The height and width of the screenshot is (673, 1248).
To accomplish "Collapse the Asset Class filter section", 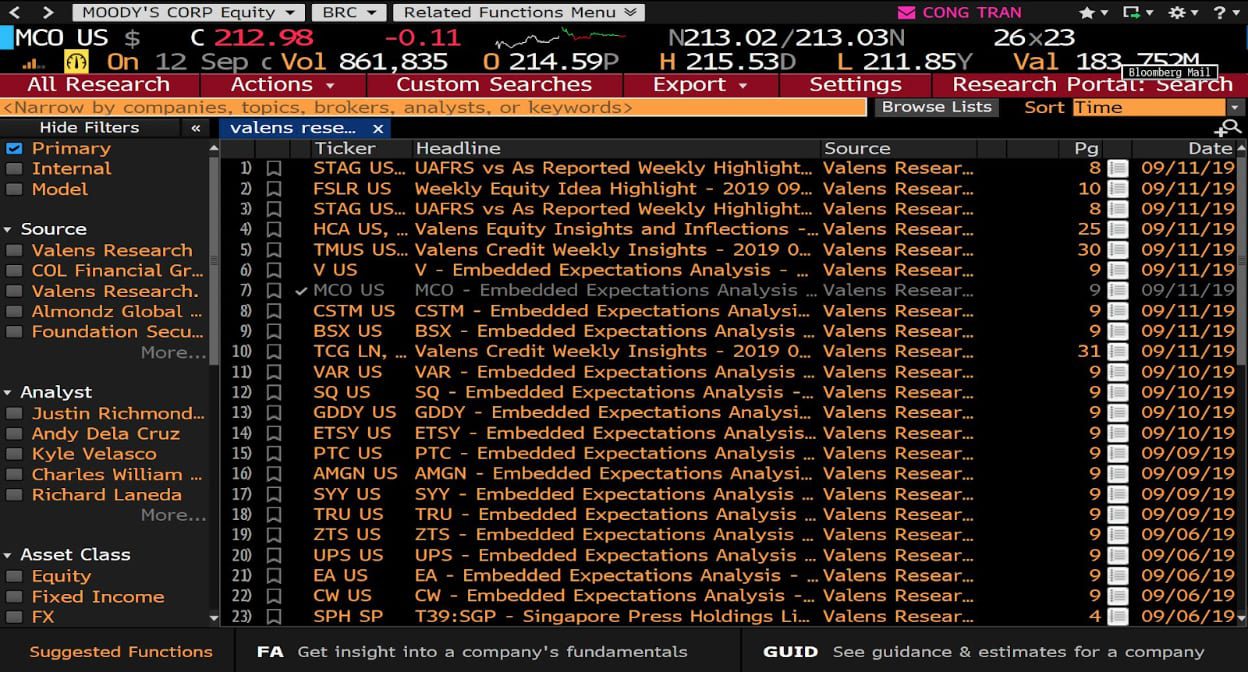I will coord(8,555).
